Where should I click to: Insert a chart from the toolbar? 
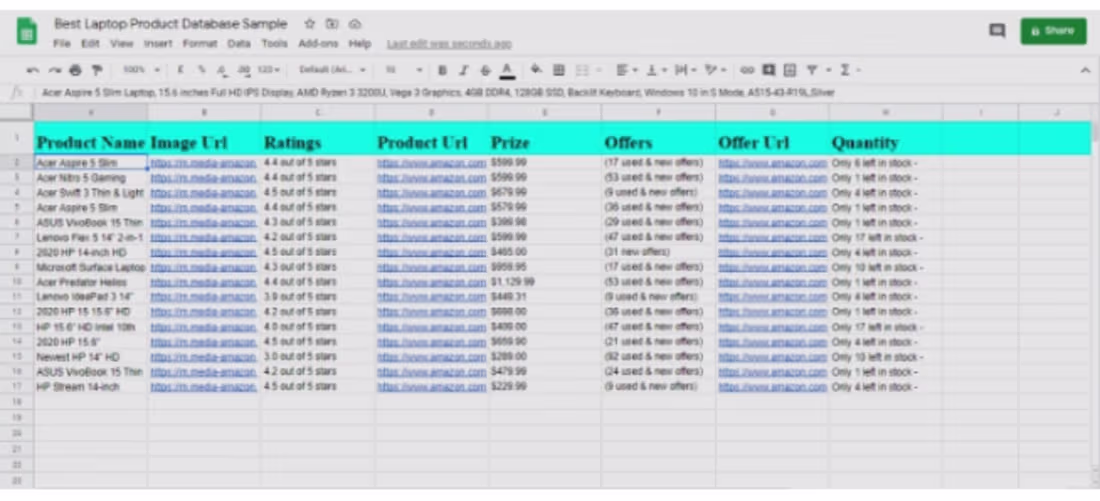click(790, 70)
